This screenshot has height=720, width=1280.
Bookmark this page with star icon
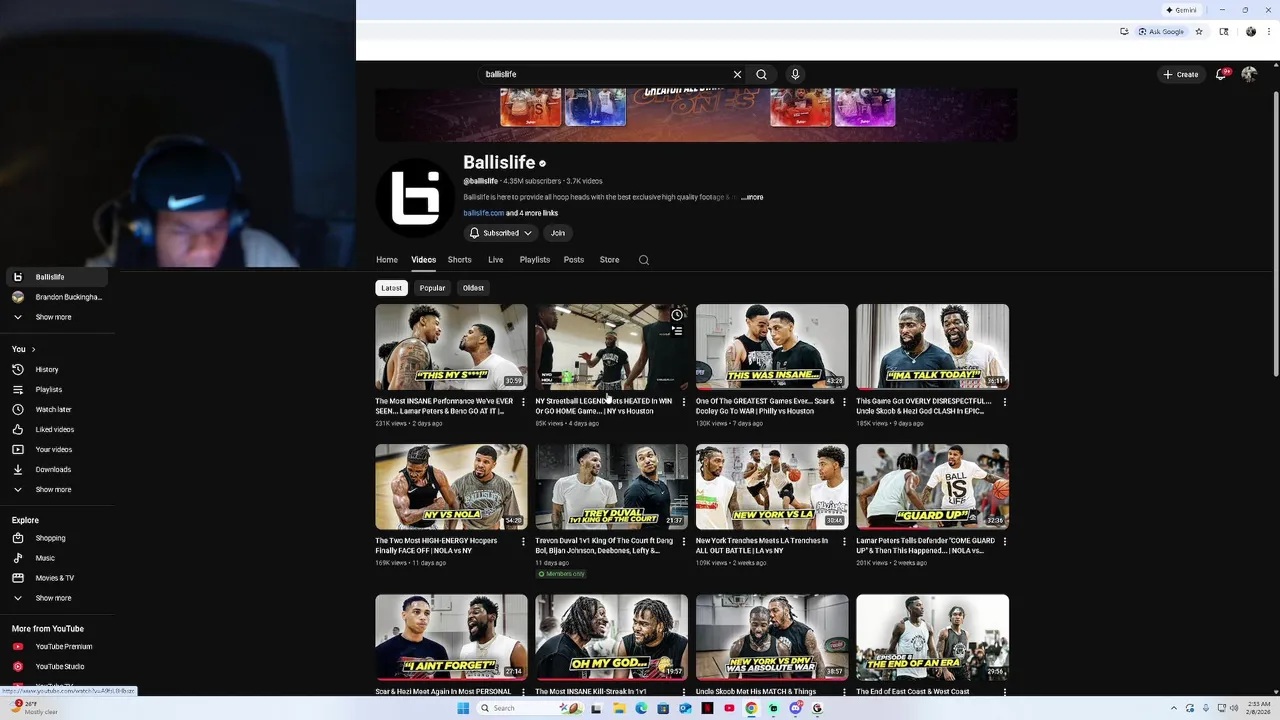[1199, 32]
